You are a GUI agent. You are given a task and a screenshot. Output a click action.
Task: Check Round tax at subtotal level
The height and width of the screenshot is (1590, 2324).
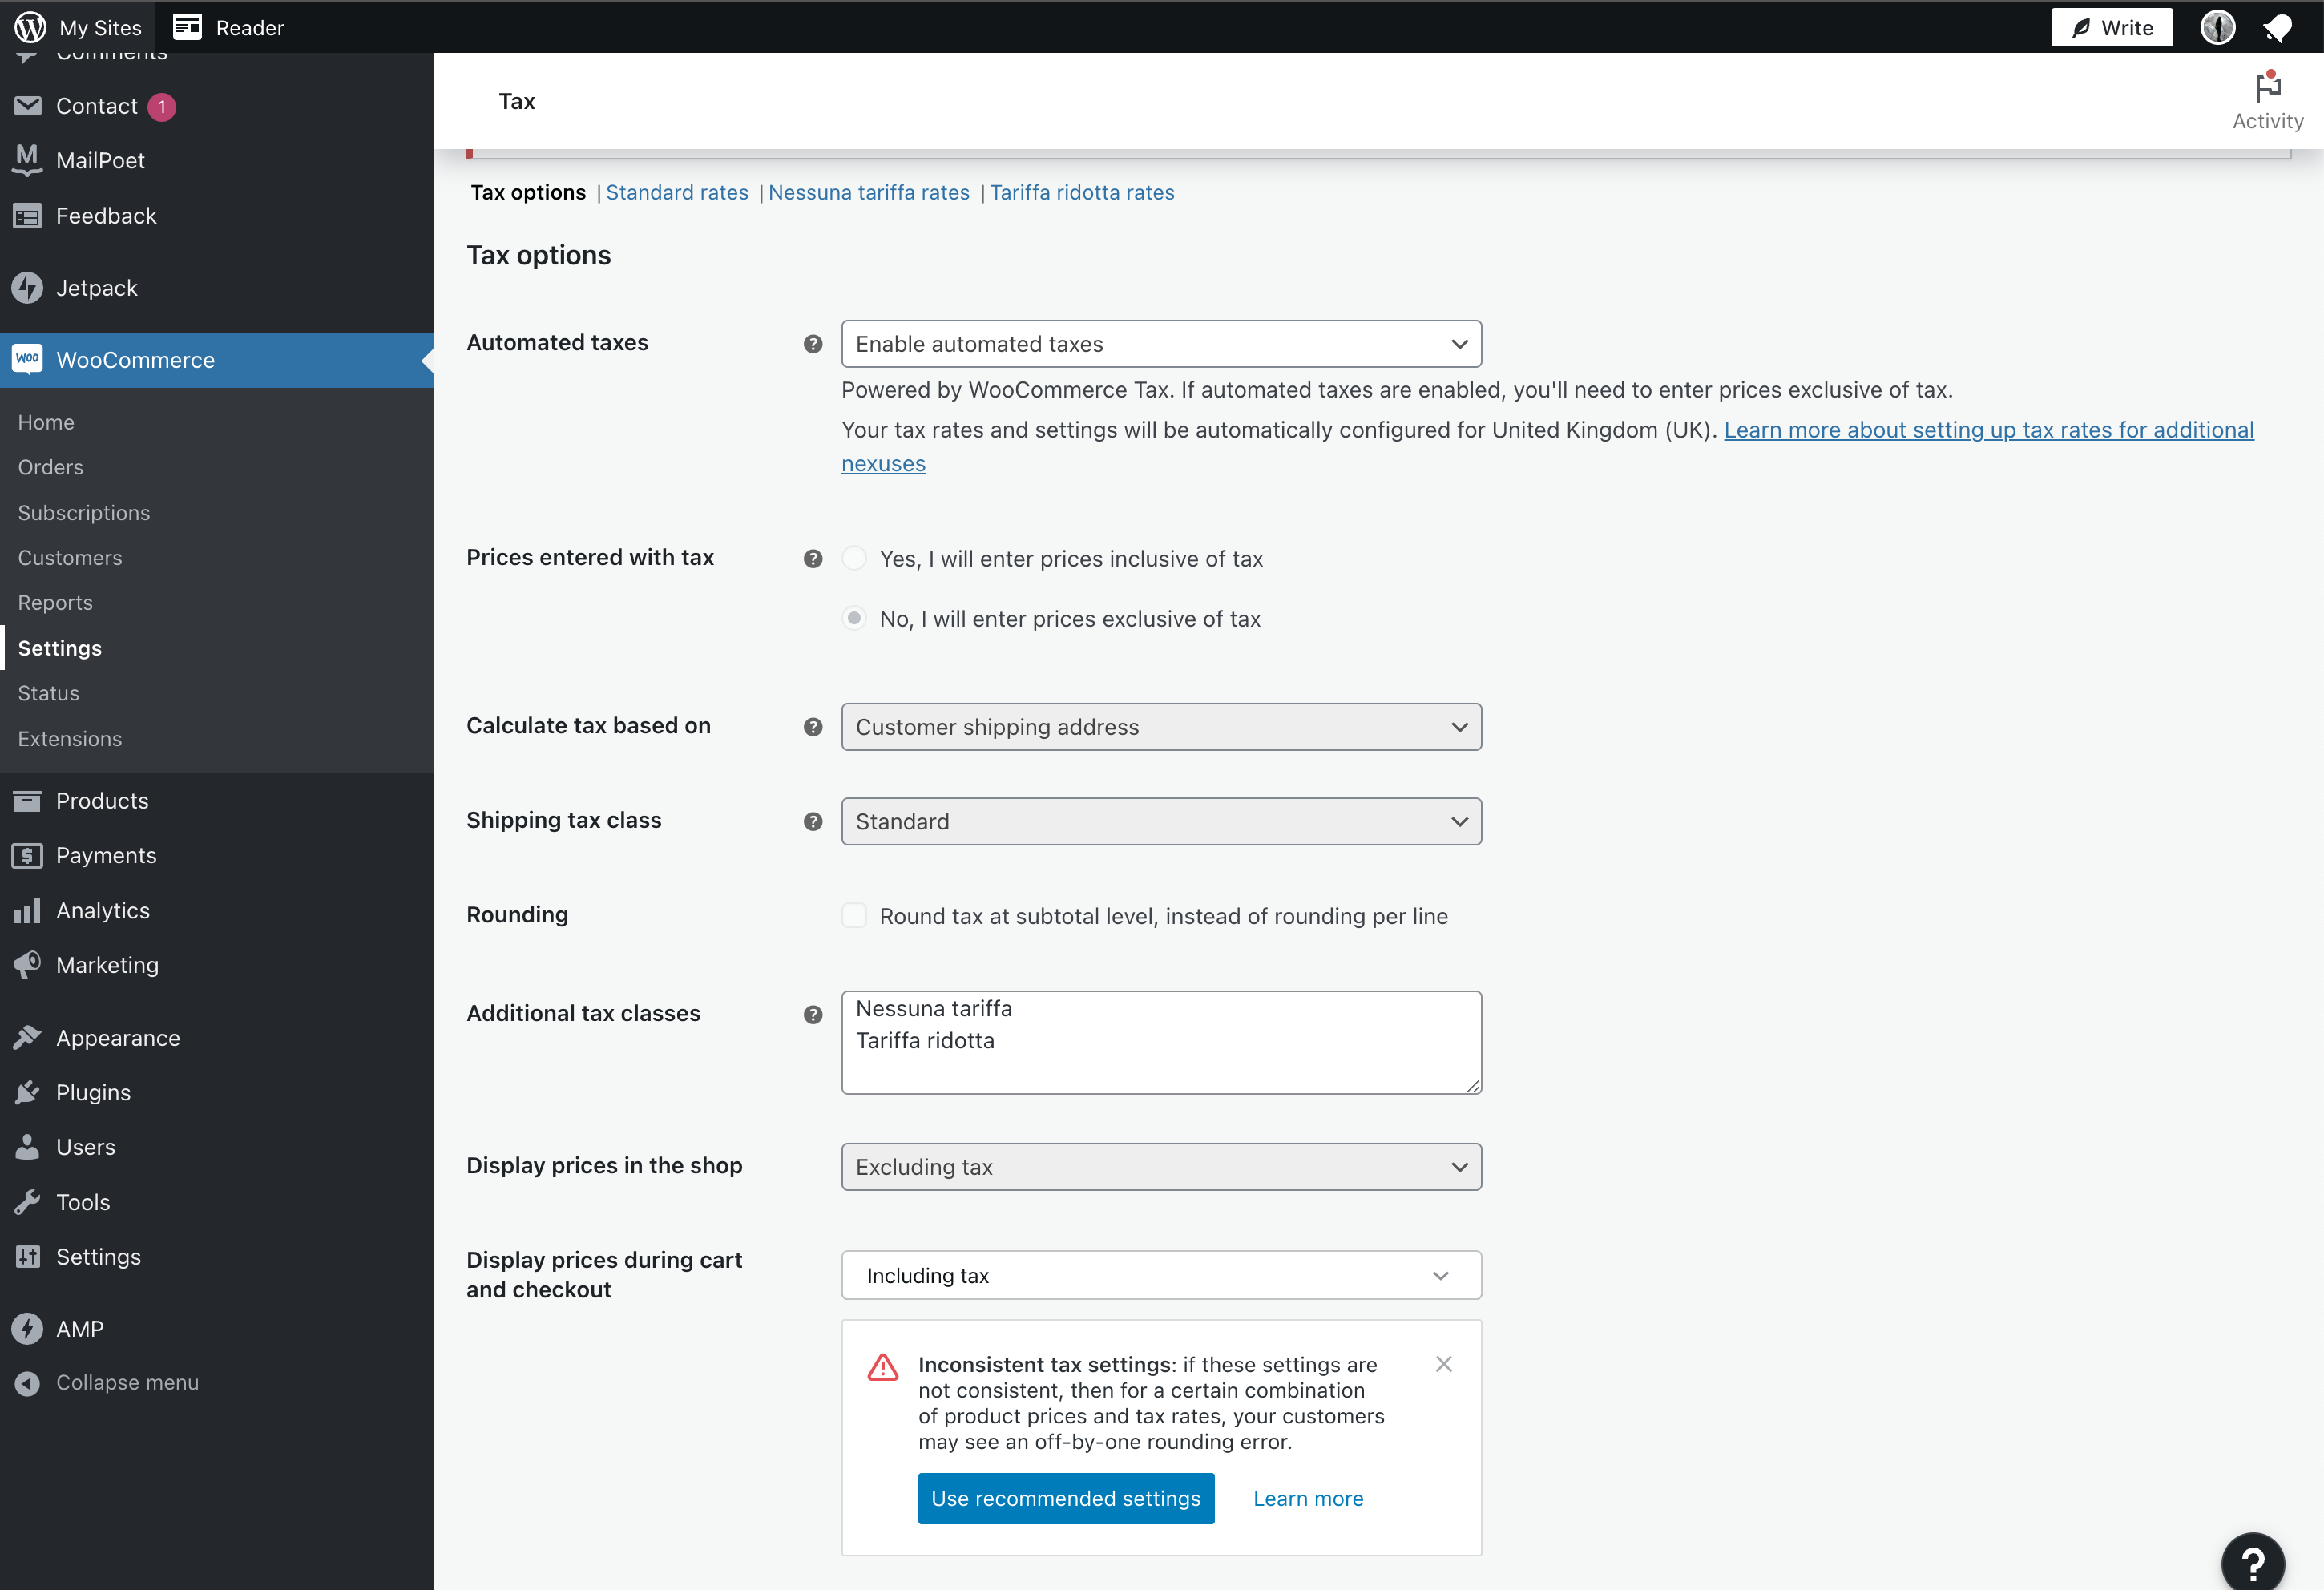pyautogui.click(x=854, y=915)
